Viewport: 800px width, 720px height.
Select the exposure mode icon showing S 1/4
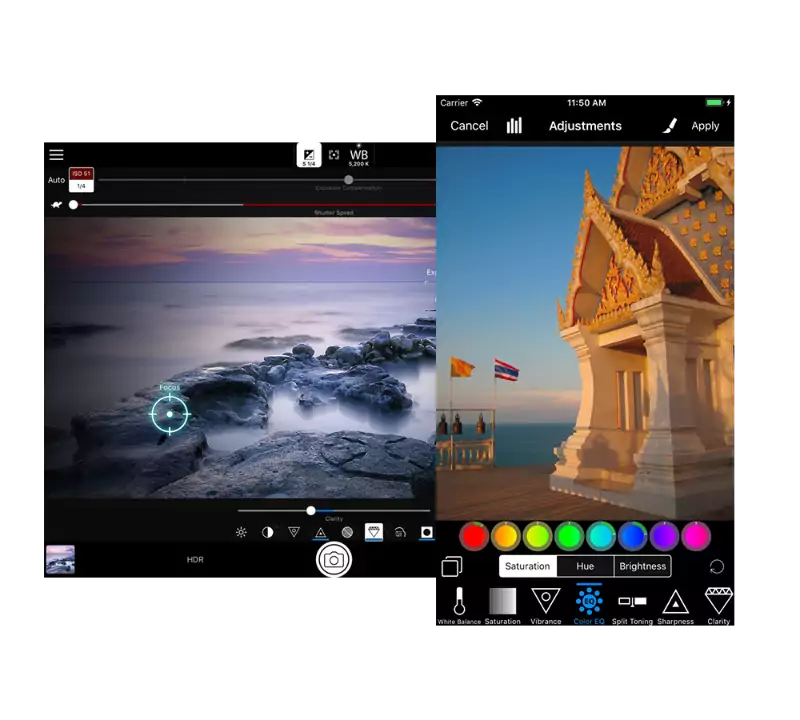tap(309, 155)
